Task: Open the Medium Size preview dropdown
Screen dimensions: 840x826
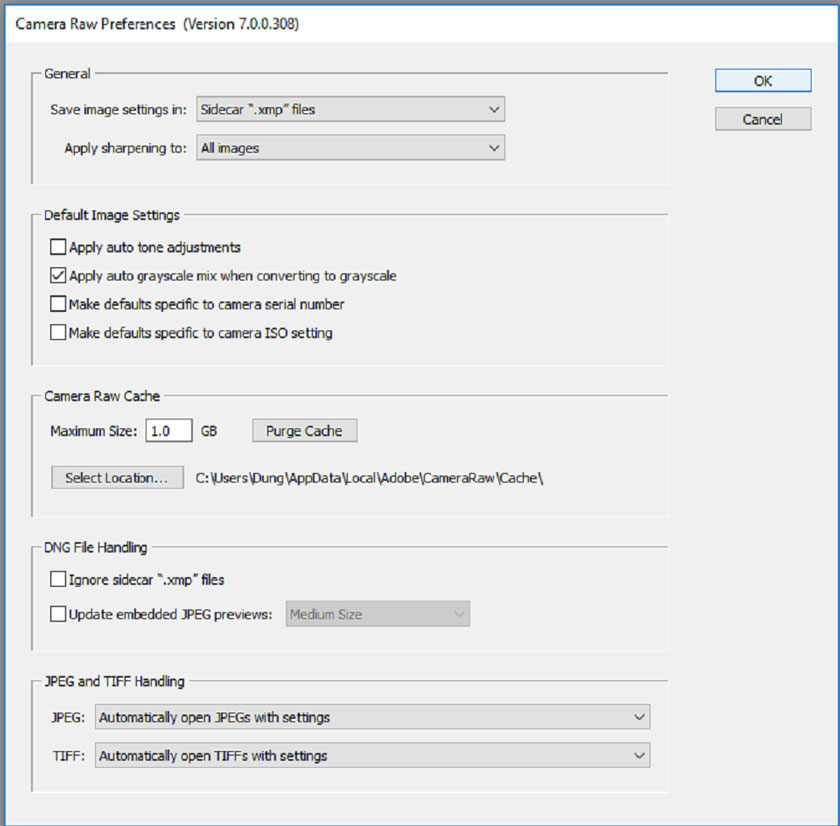Action: [x=378, y=614]
